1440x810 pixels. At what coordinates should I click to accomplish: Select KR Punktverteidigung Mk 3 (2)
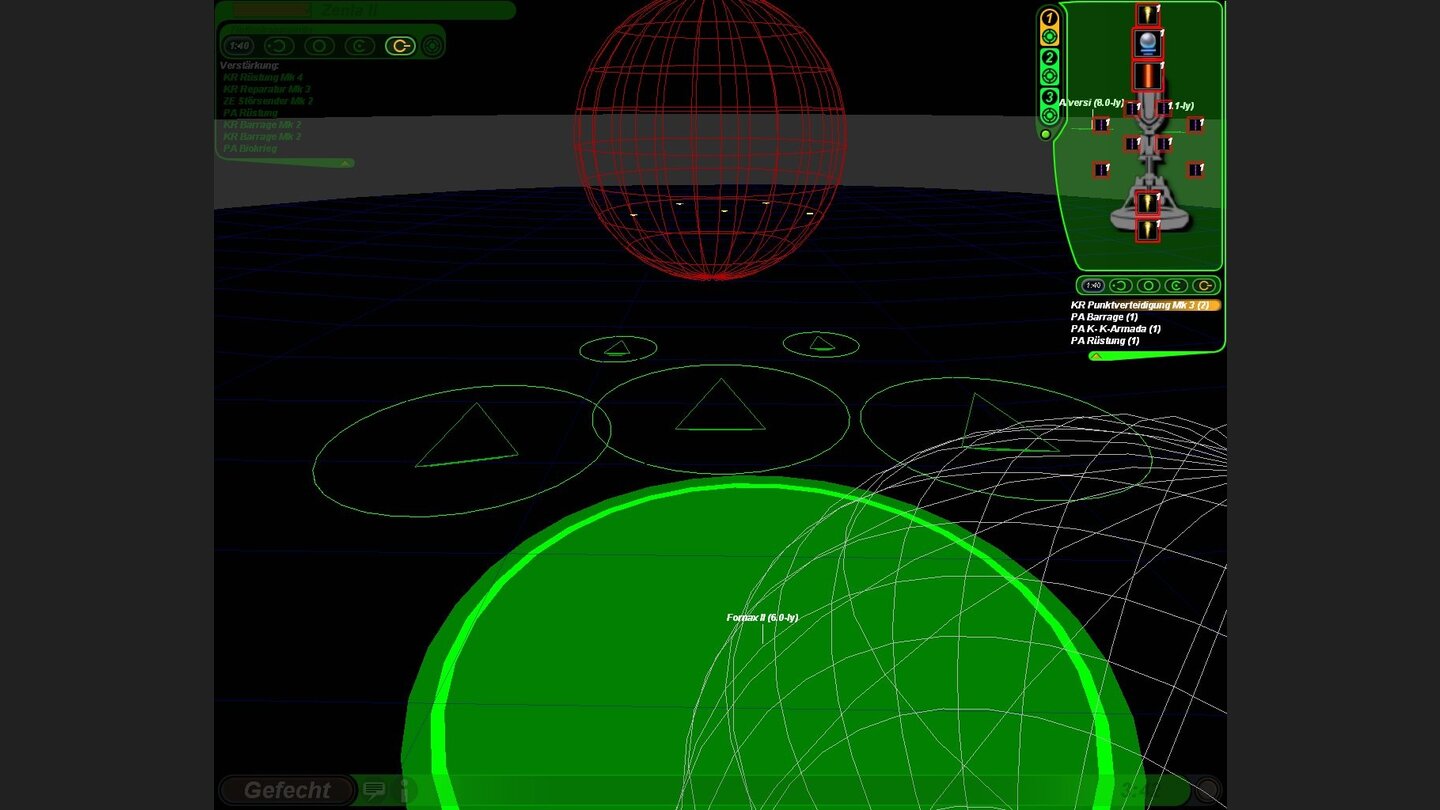click(x=1146, y=305)
